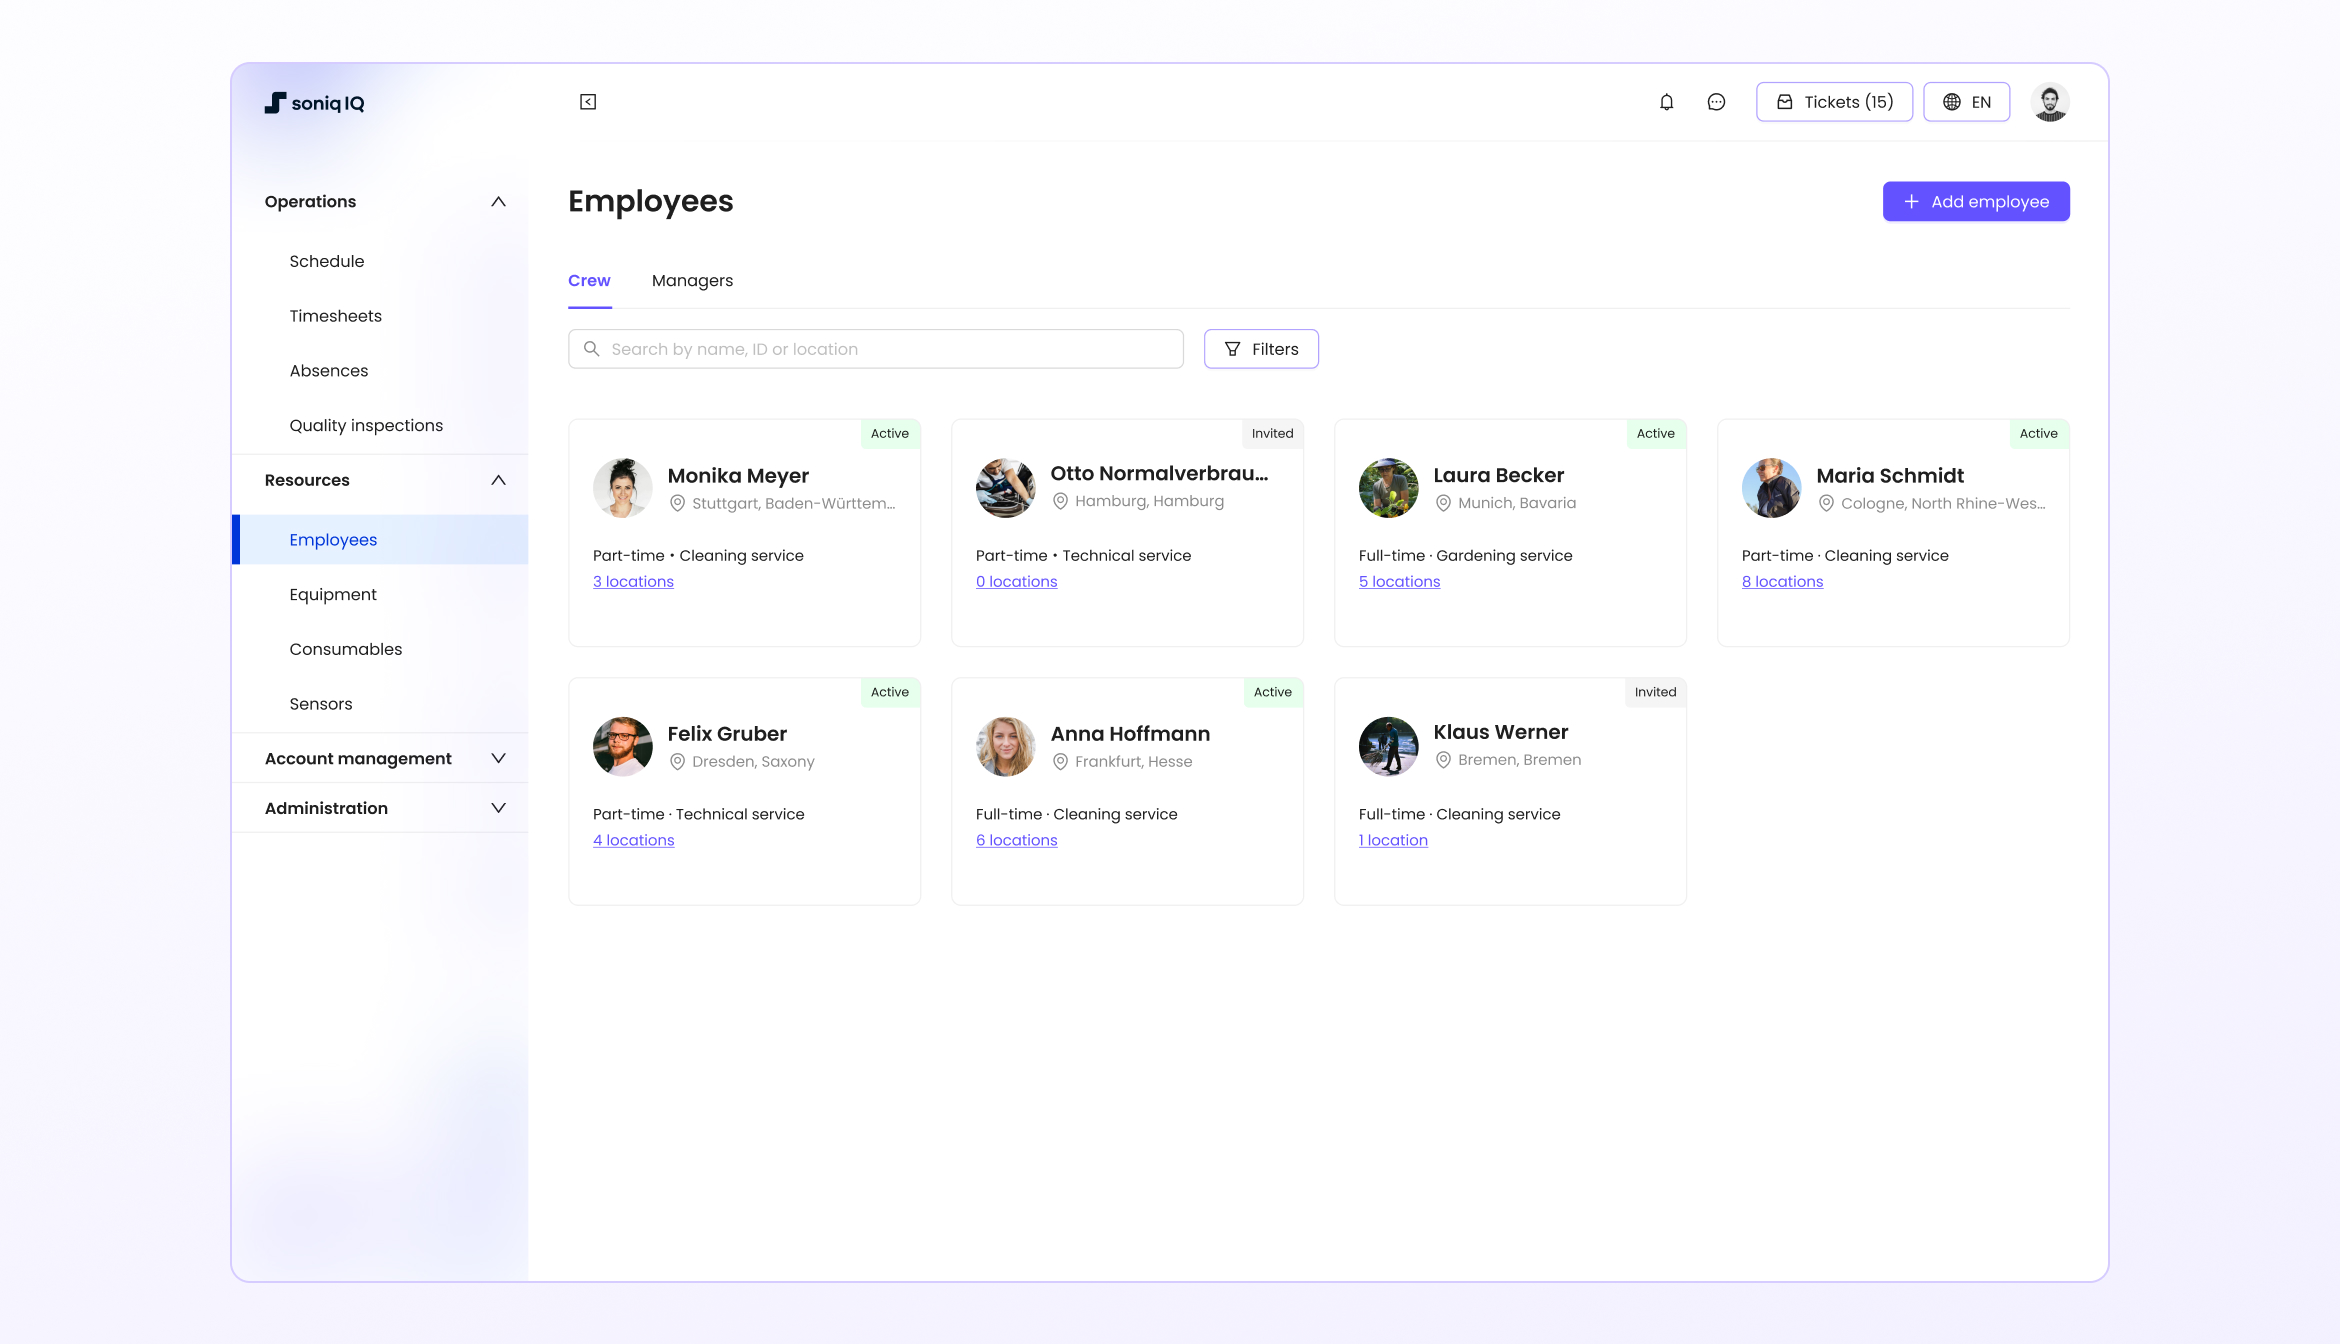Click the location pin icon on Laura Becker's card
This screenshot has height=1344, width=2340.
1442,503
